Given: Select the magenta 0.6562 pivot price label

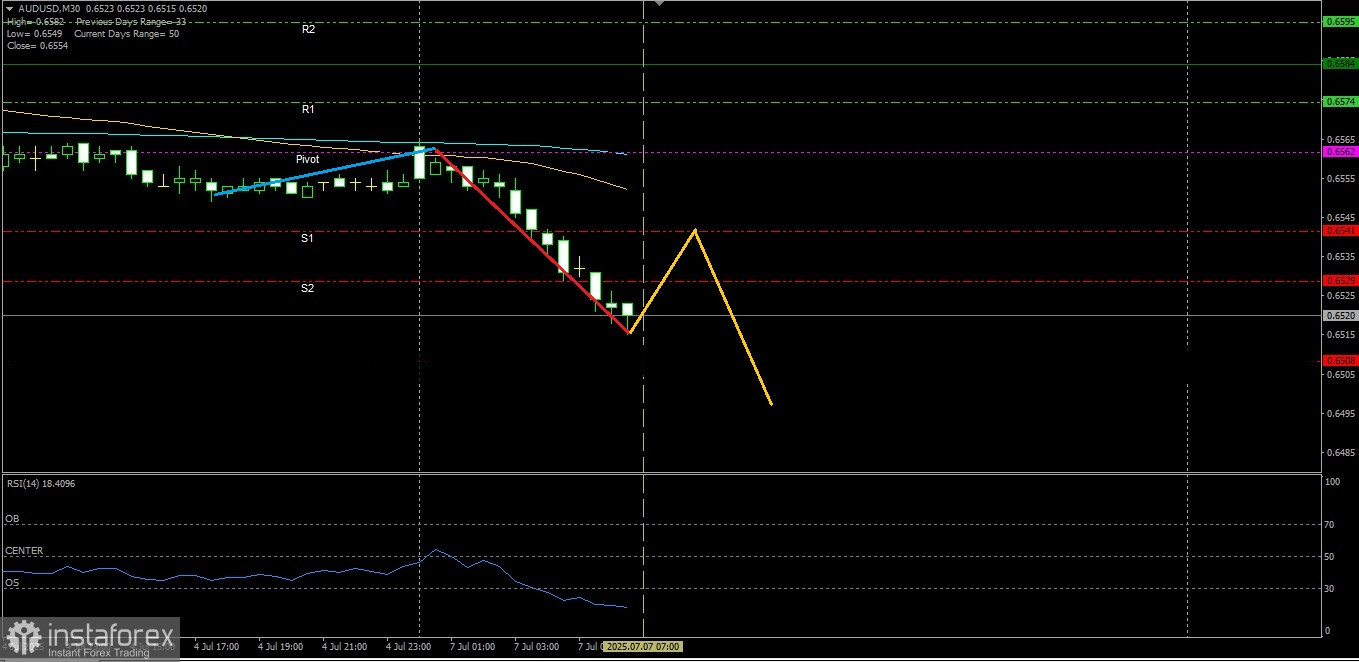Looking at the screenshot, I should coord(1339,151).
